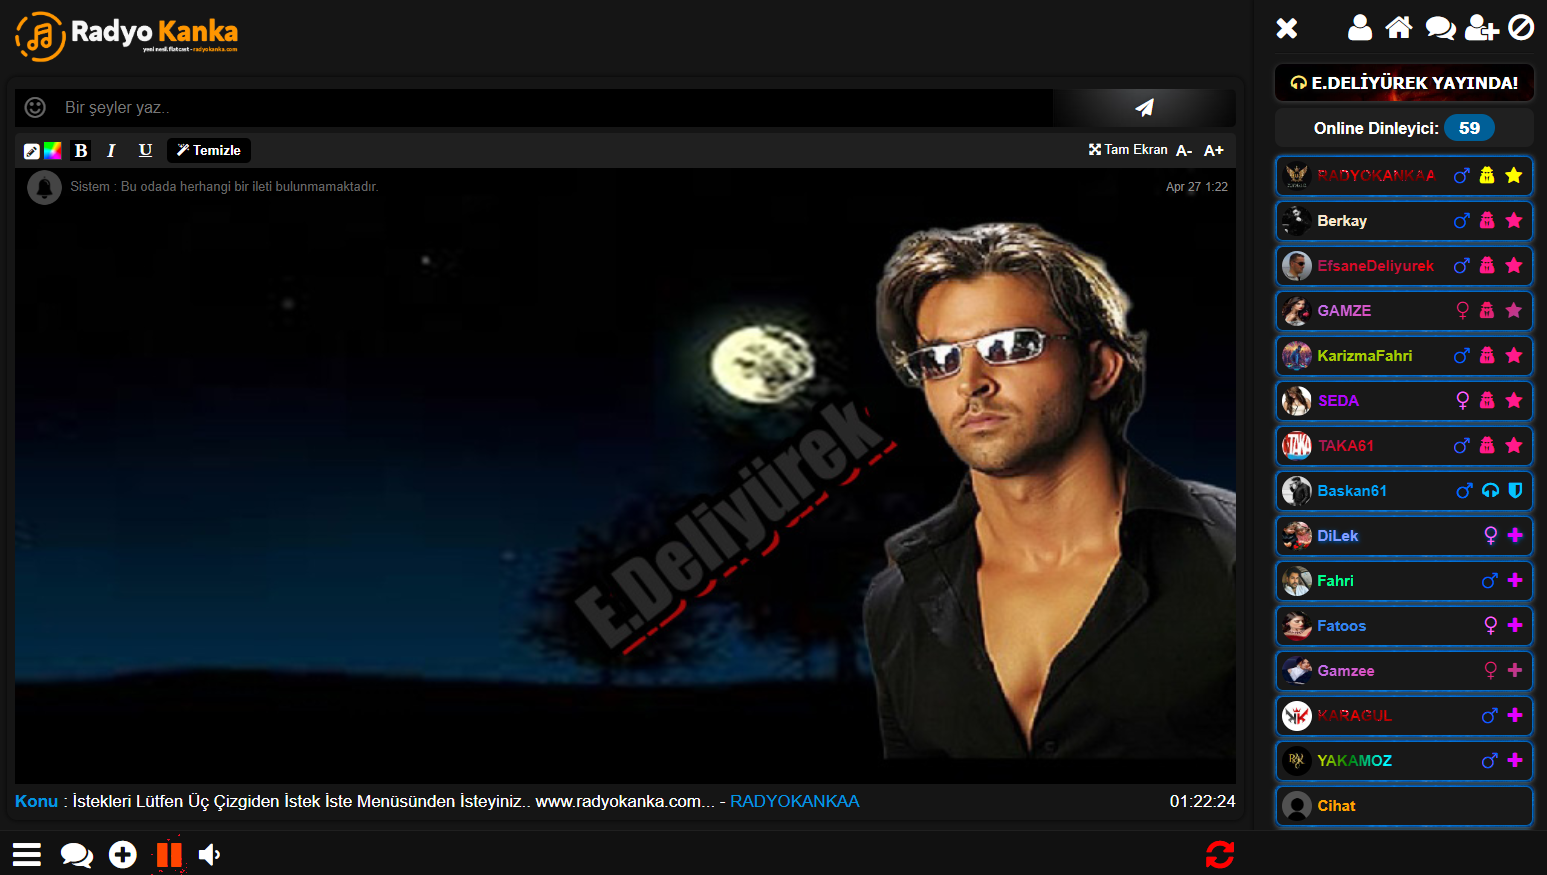1547x875 pixels.
Task: Toggle italic text formatting
Action: click(x=111, y=151)
